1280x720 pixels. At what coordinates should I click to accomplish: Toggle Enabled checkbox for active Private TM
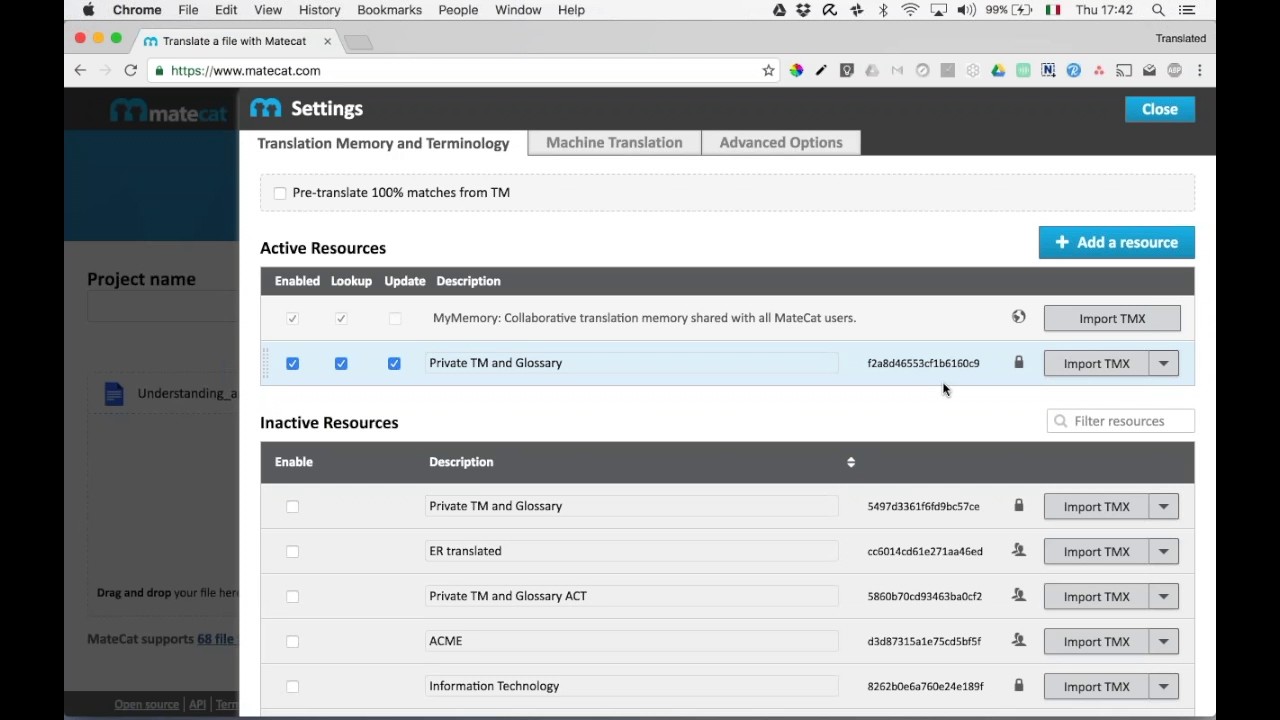[x=292, y=363]
